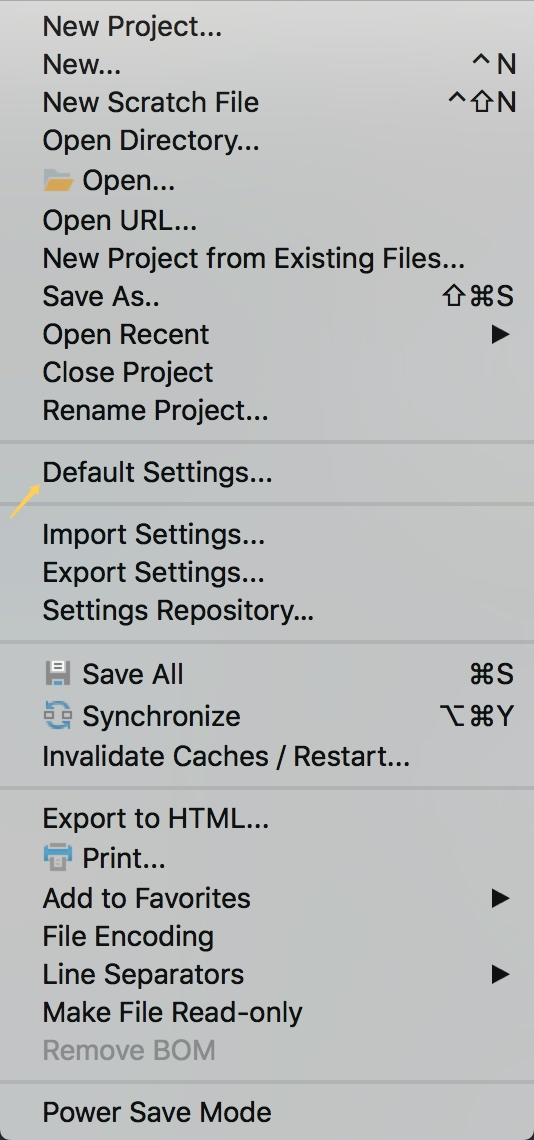Toggle Make File Read-only

[267, 1012]
